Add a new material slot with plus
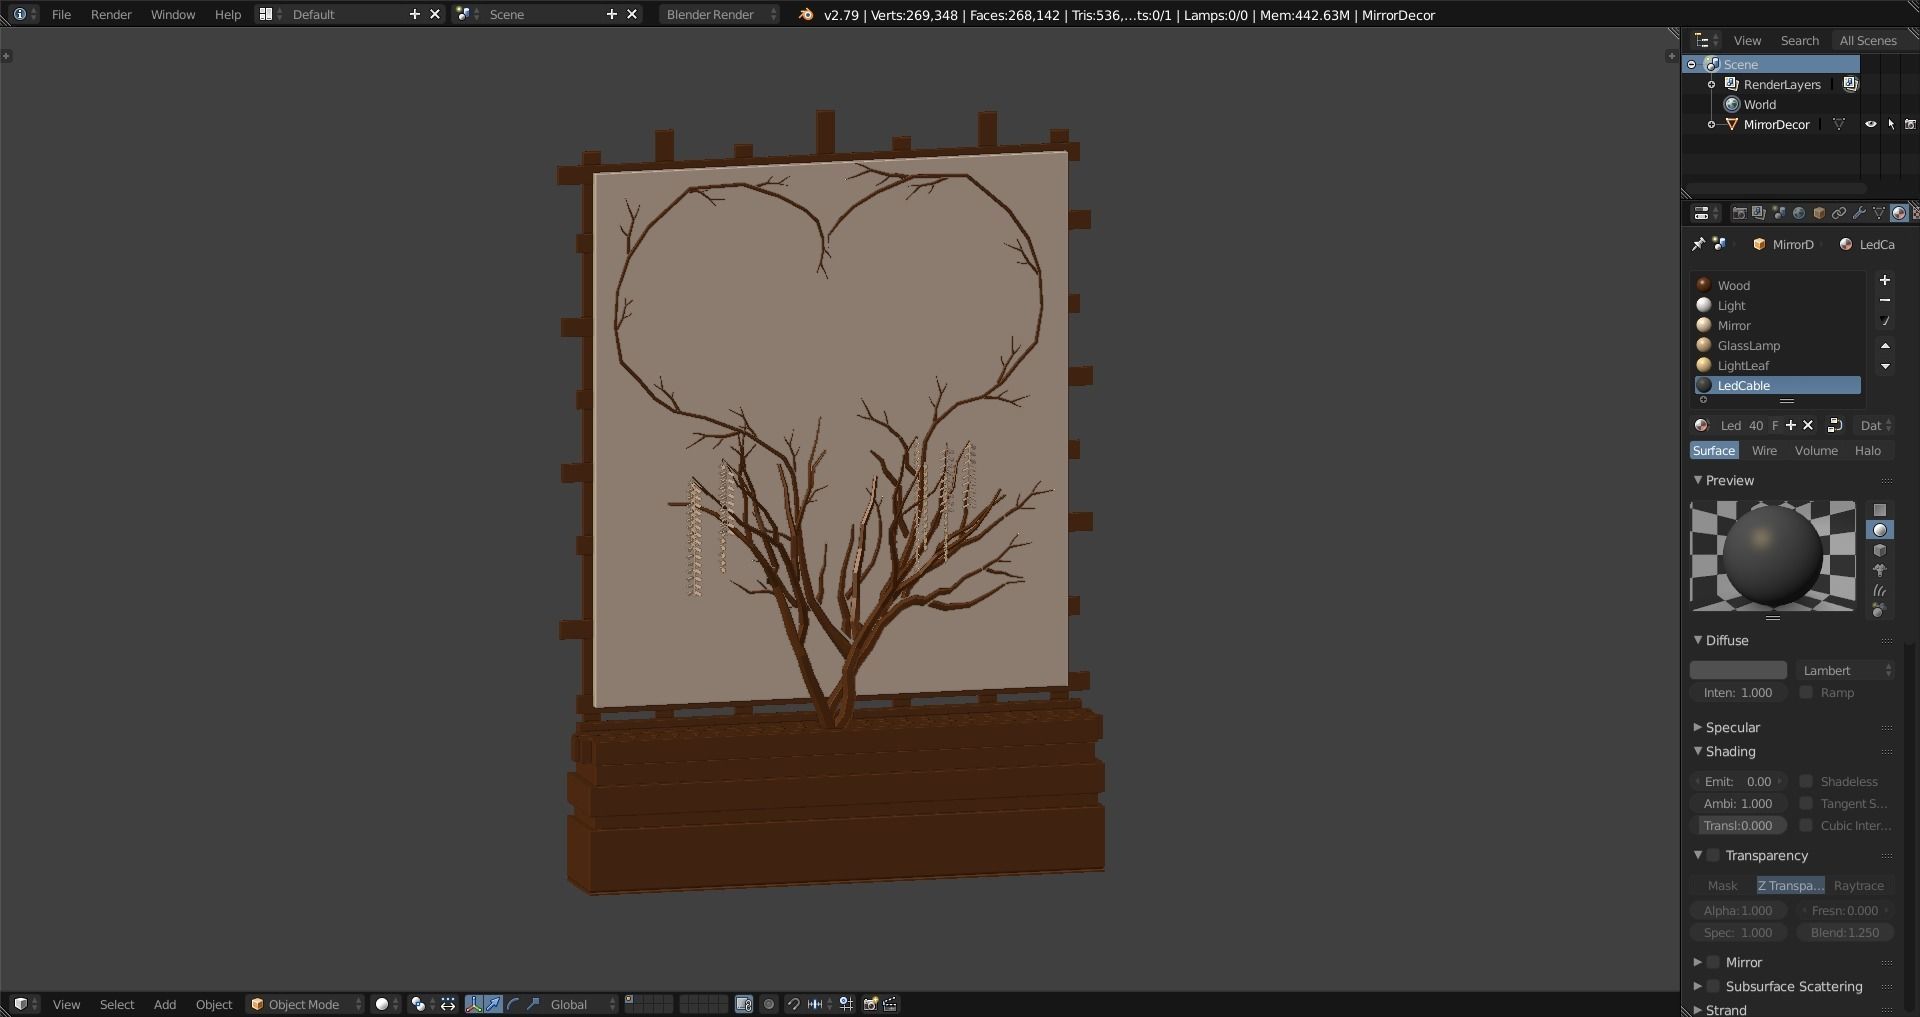 coord(1885,281)
